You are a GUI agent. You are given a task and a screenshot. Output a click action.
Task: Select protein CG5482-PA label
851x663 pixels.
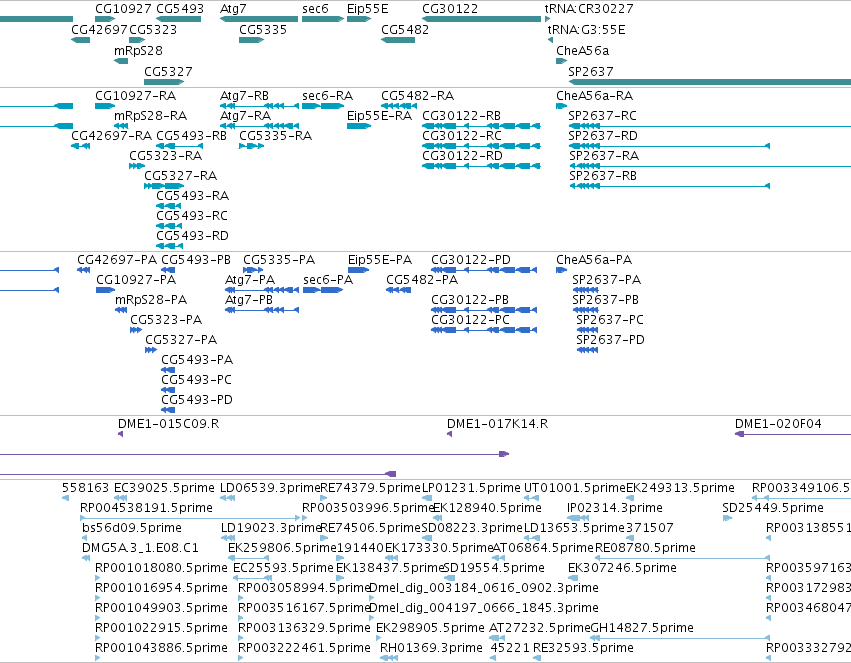[x=422, y=280]
